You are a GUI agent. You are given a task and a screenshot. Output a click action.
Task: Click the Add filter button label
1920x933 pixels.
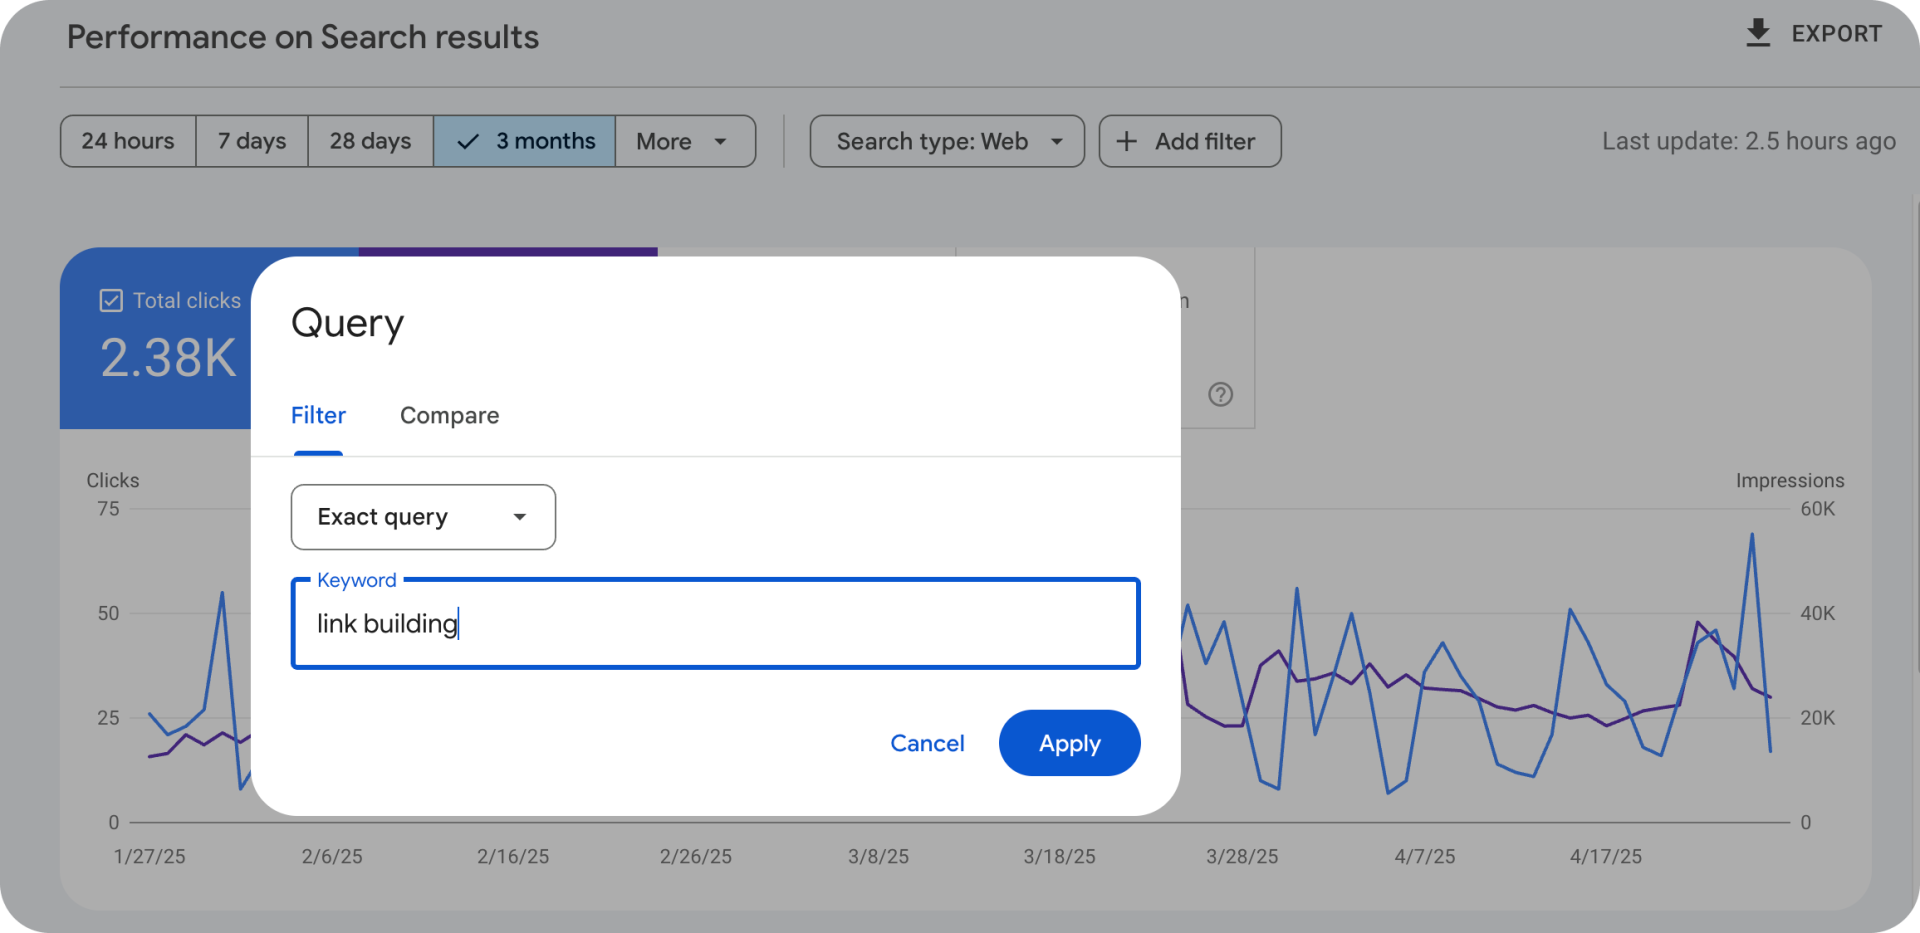click(x=1204, y=141)
